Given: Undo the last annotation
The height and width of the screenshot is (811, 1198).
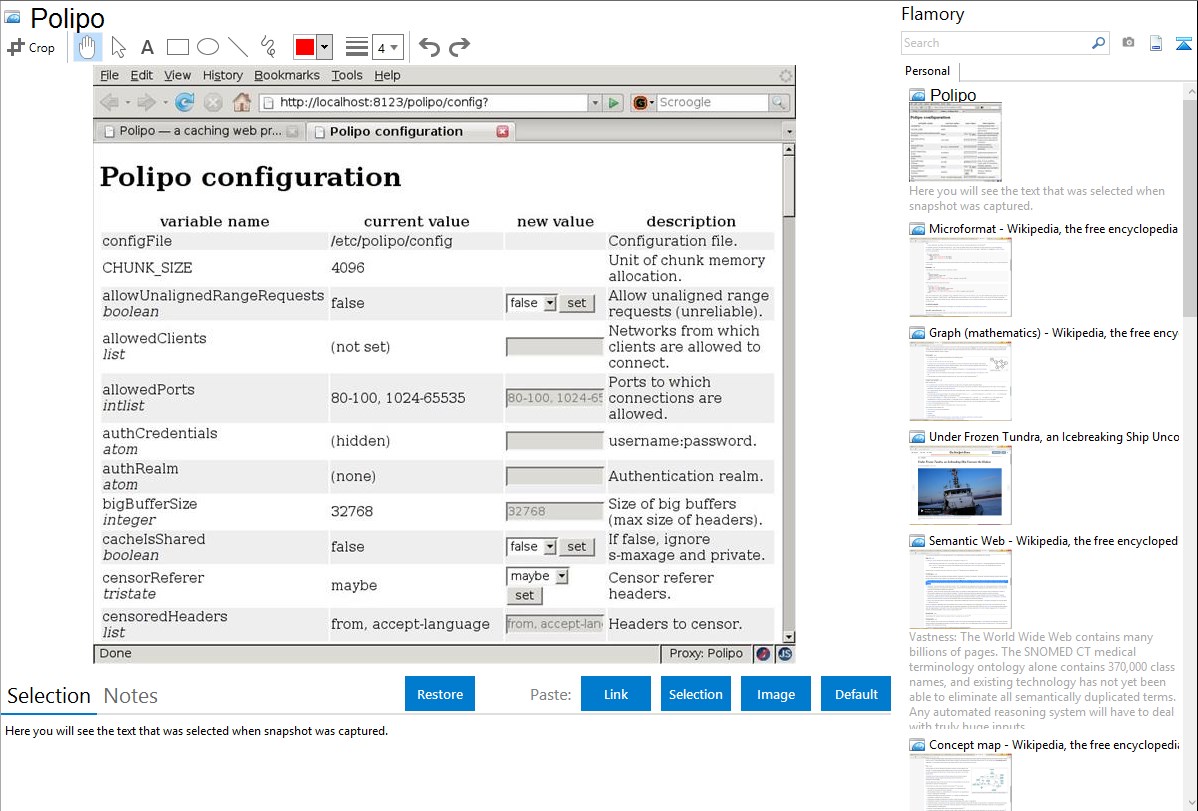Looking at the screenshot, I should [x=429, y=47].
